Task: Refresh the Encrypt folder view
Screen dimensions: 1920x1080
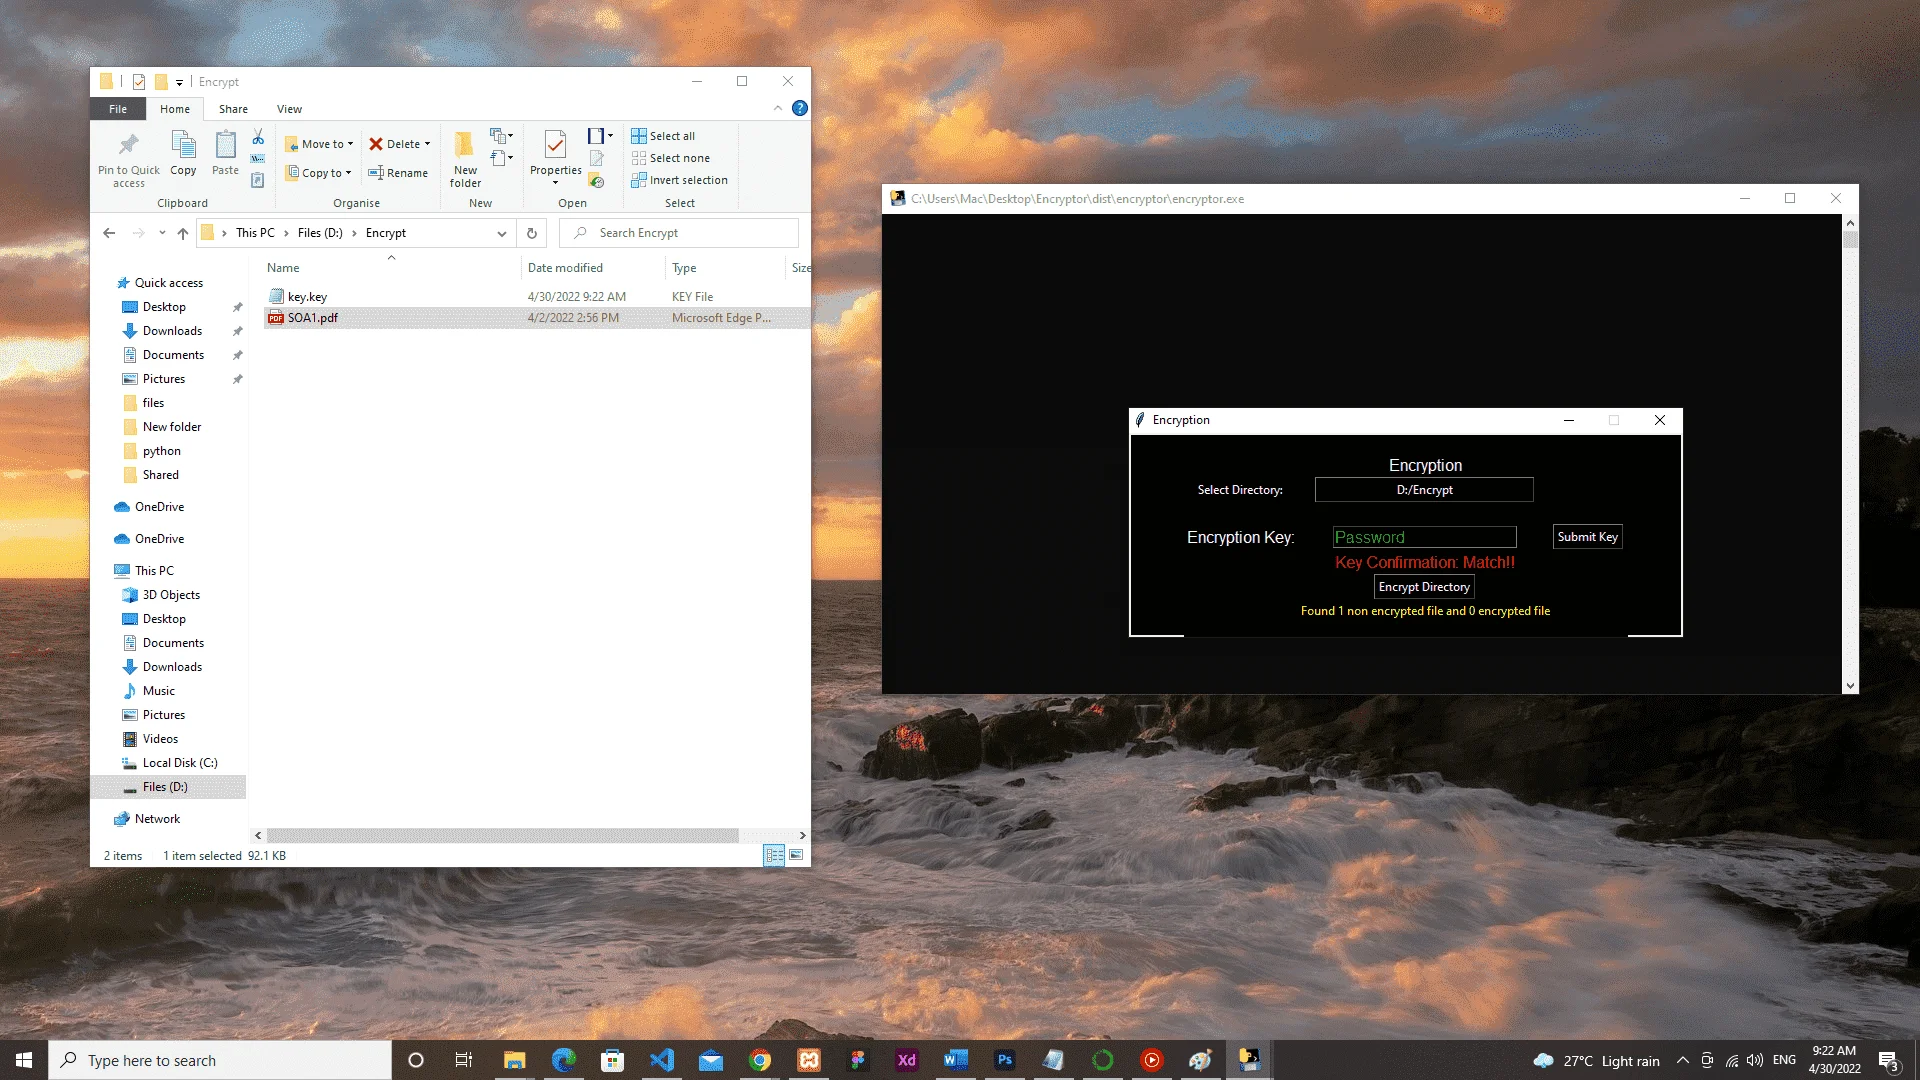Action: [x=532, y=233]
